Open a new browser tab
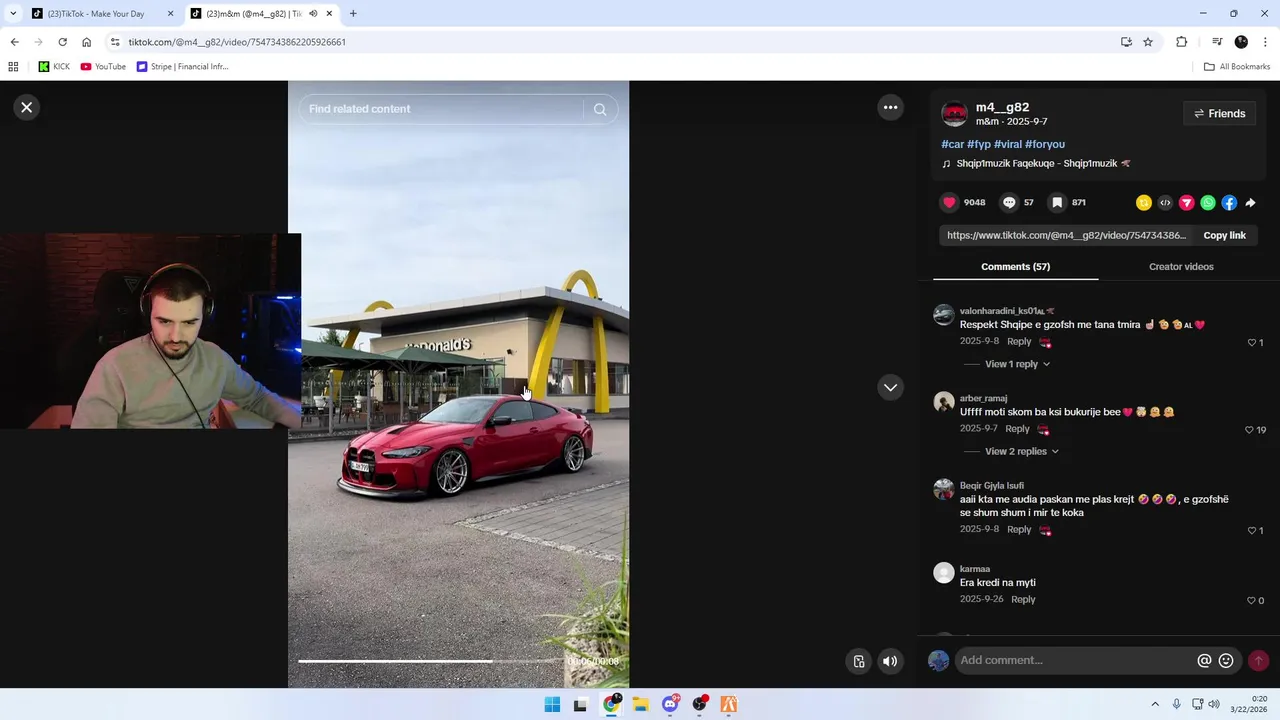 (x=353, y=14)
